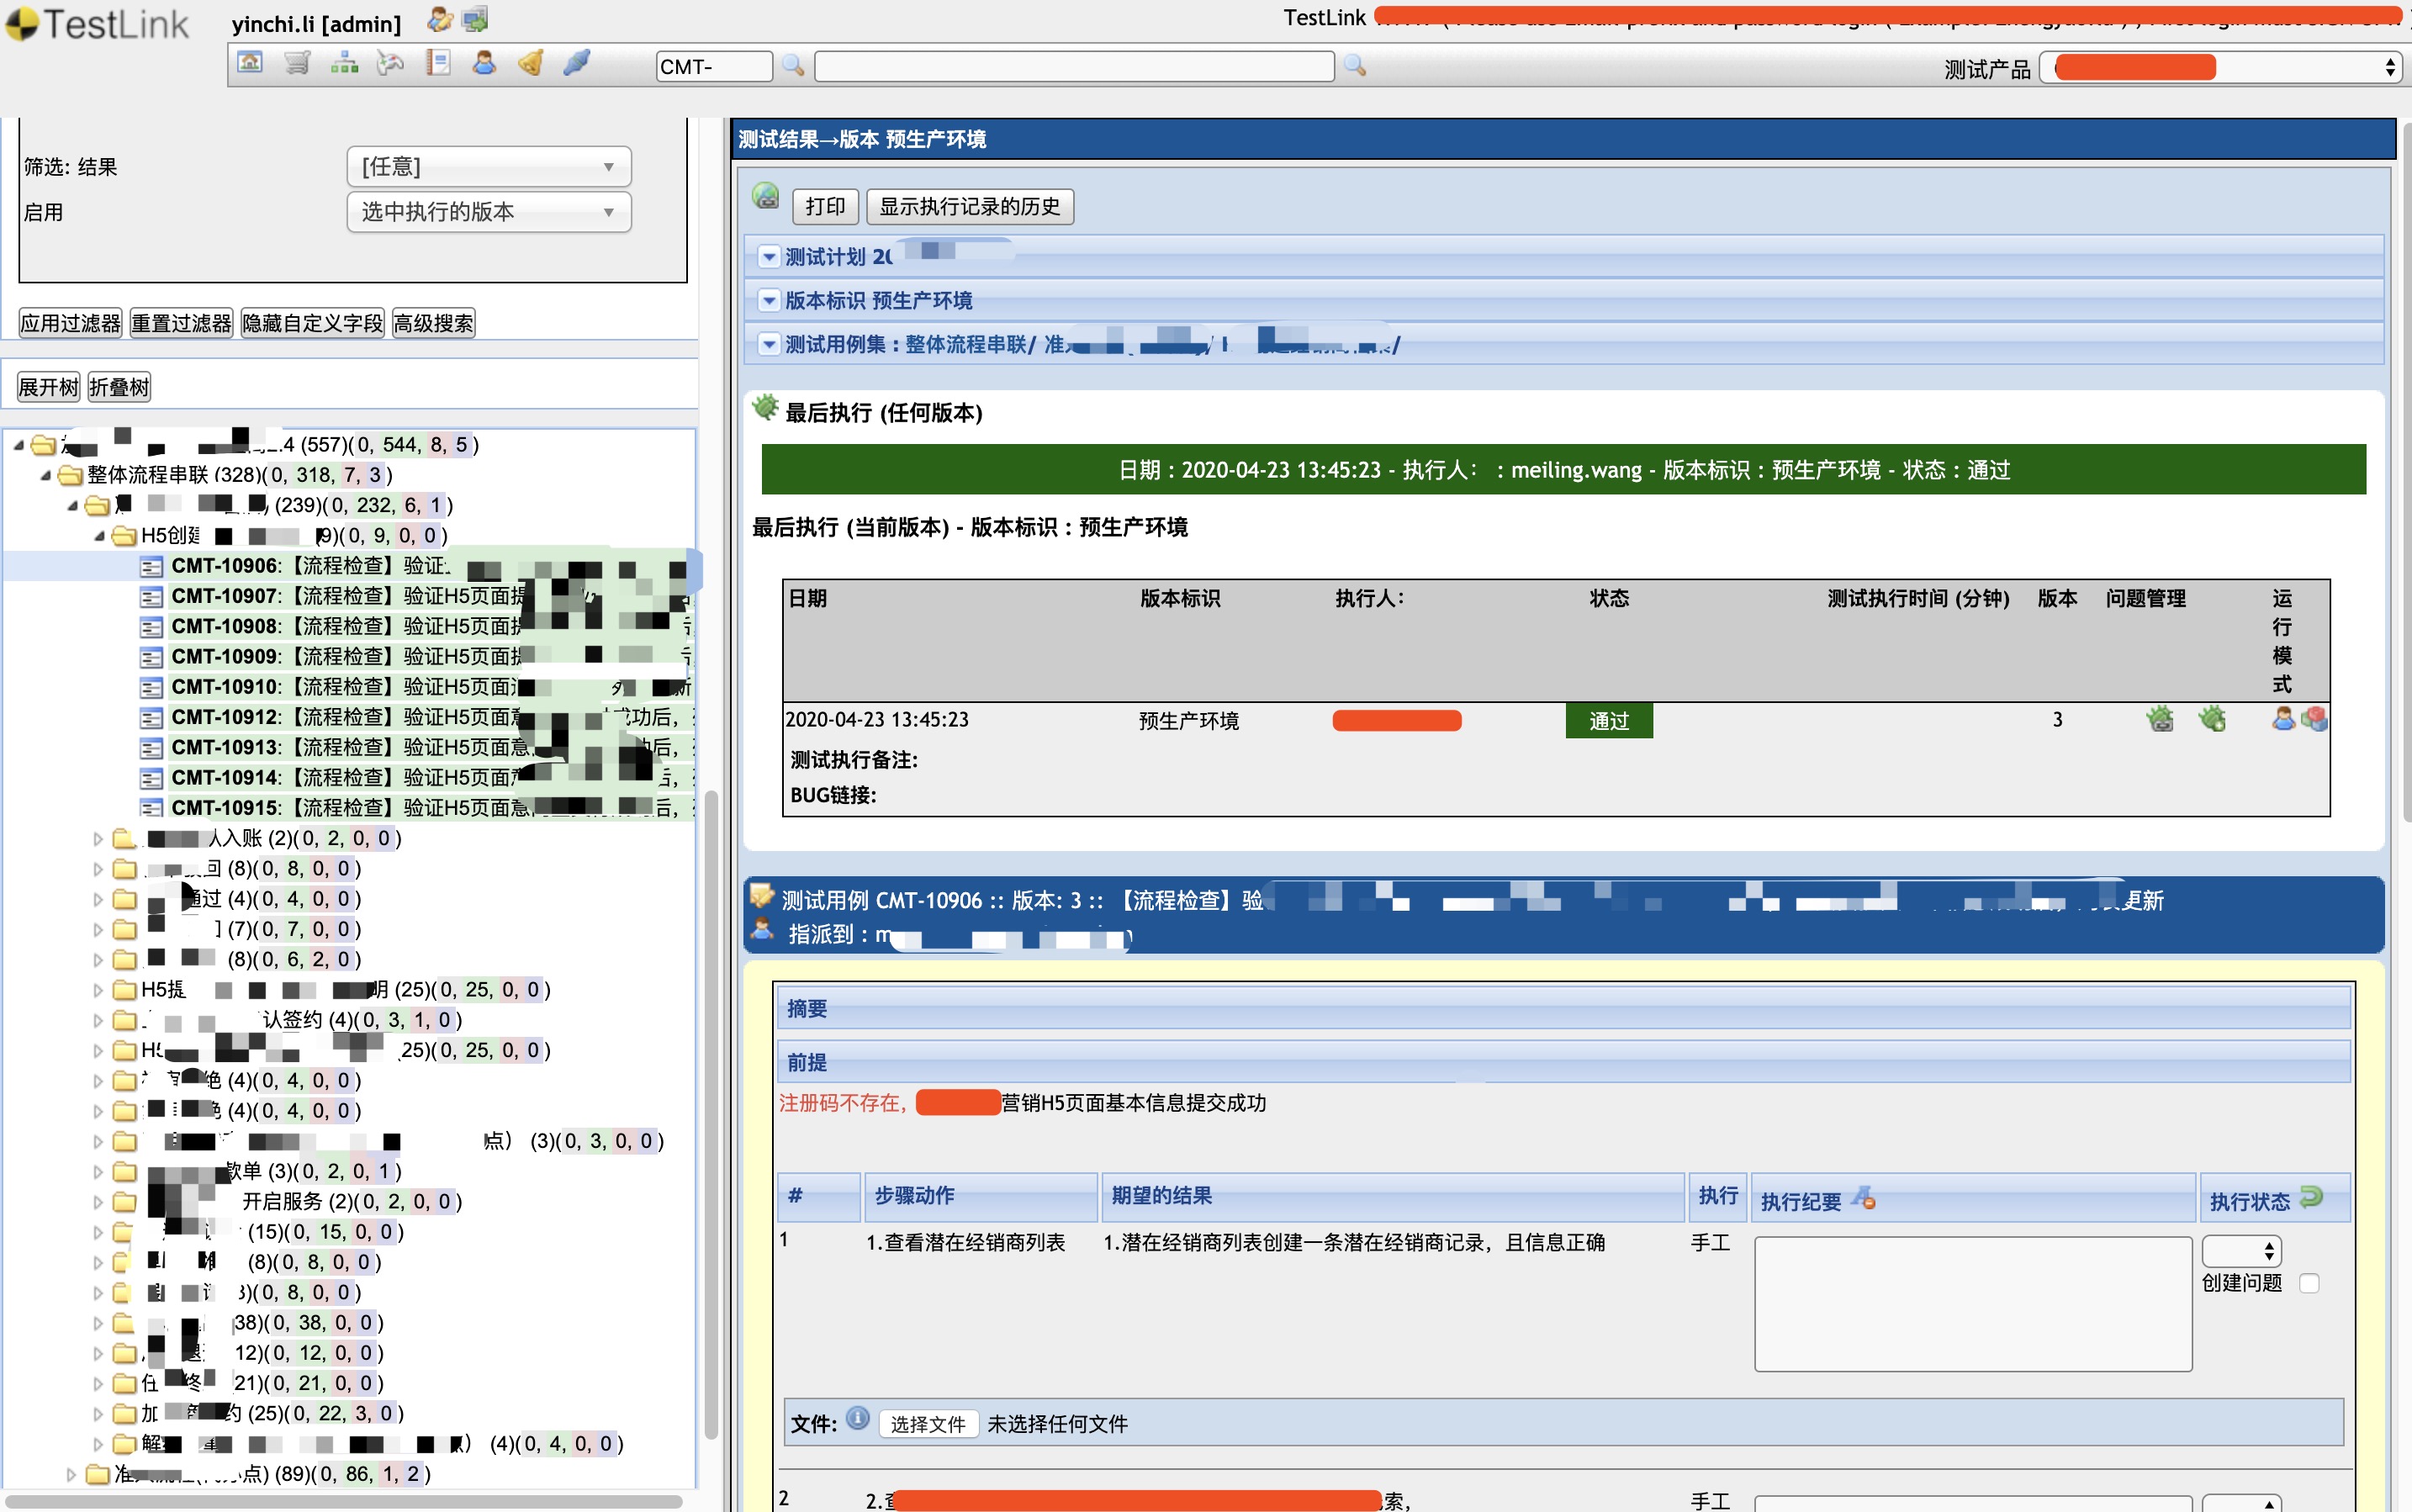Click the 摘要 section header

pyautogui.click(x=1563, y=1008)
